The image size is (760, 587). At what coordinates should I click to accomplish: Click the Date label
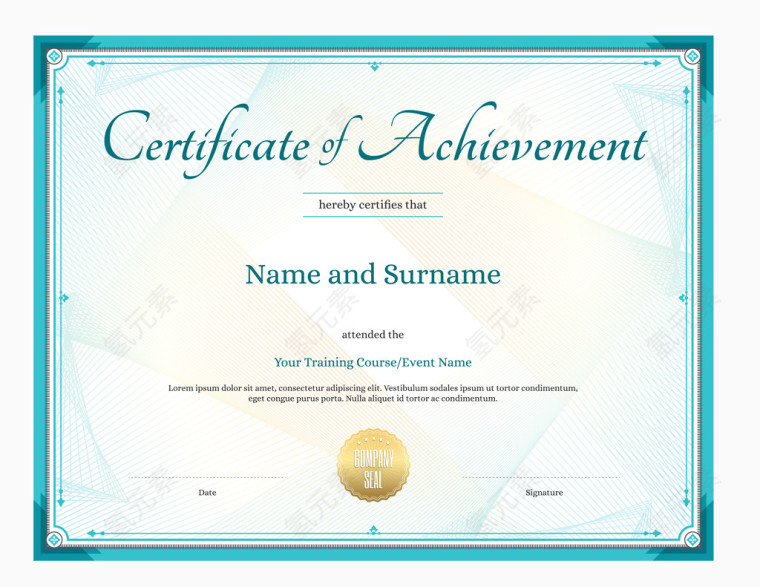[x=207, y=492]
